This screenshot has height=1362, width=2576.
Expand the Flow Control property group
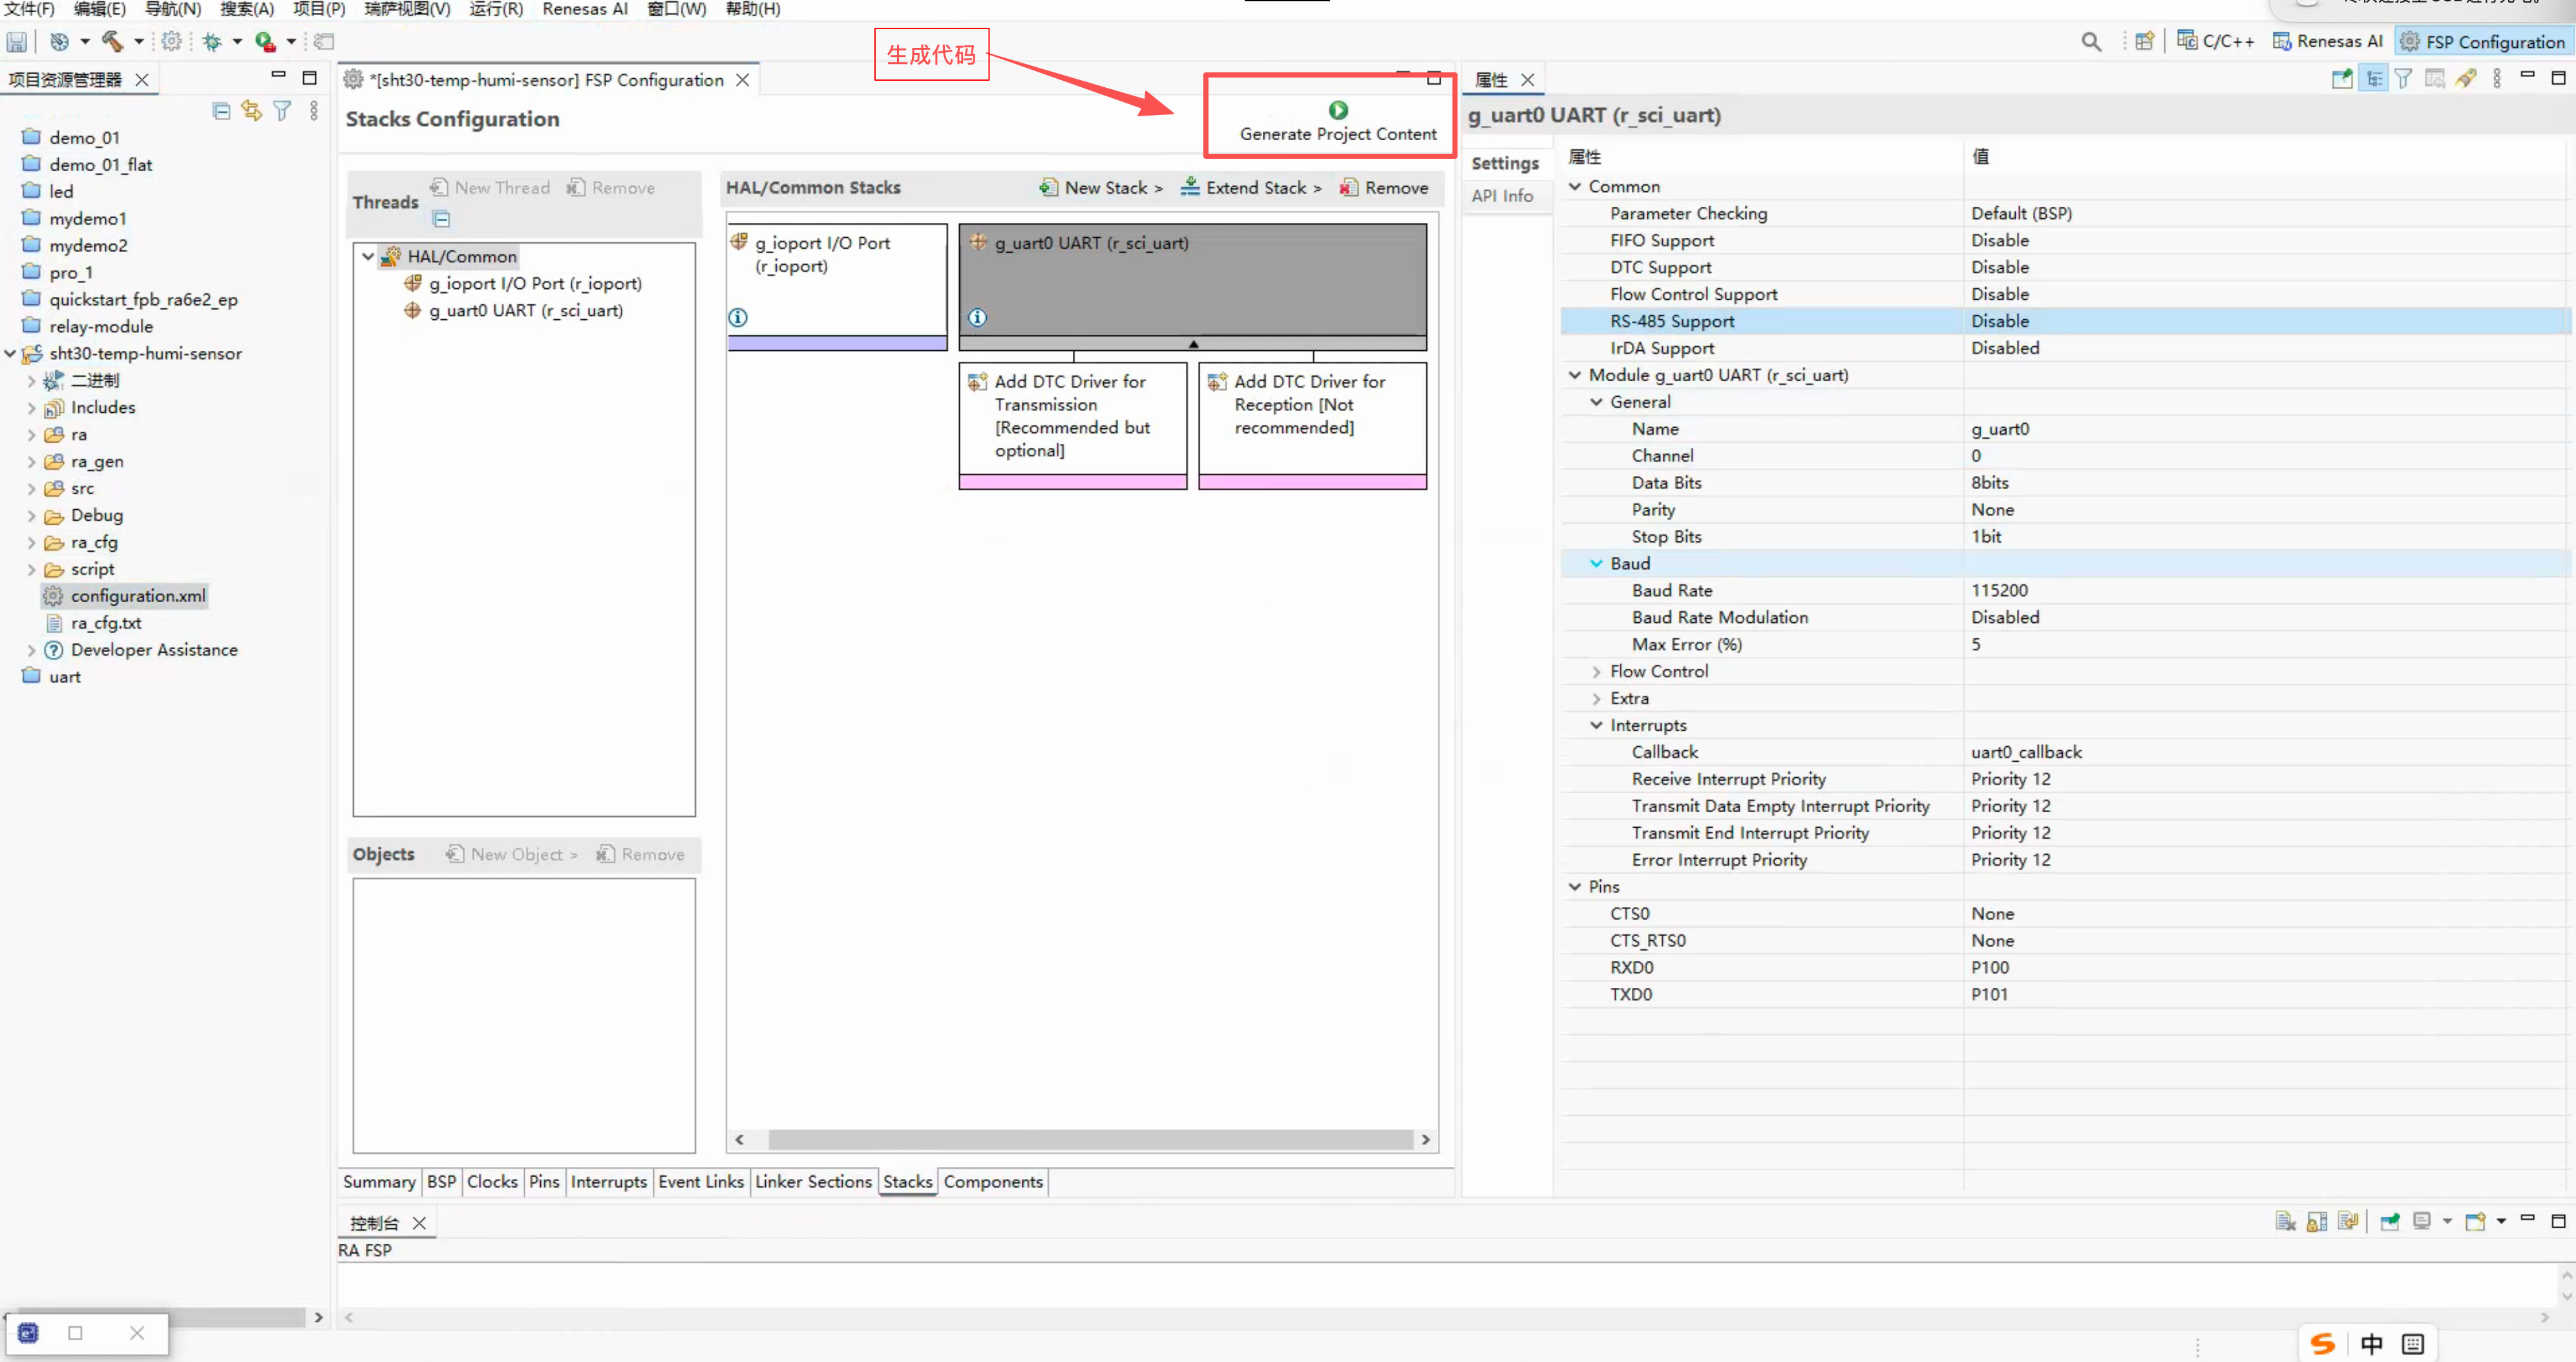pyautogui.click(x=1596, y=672)
